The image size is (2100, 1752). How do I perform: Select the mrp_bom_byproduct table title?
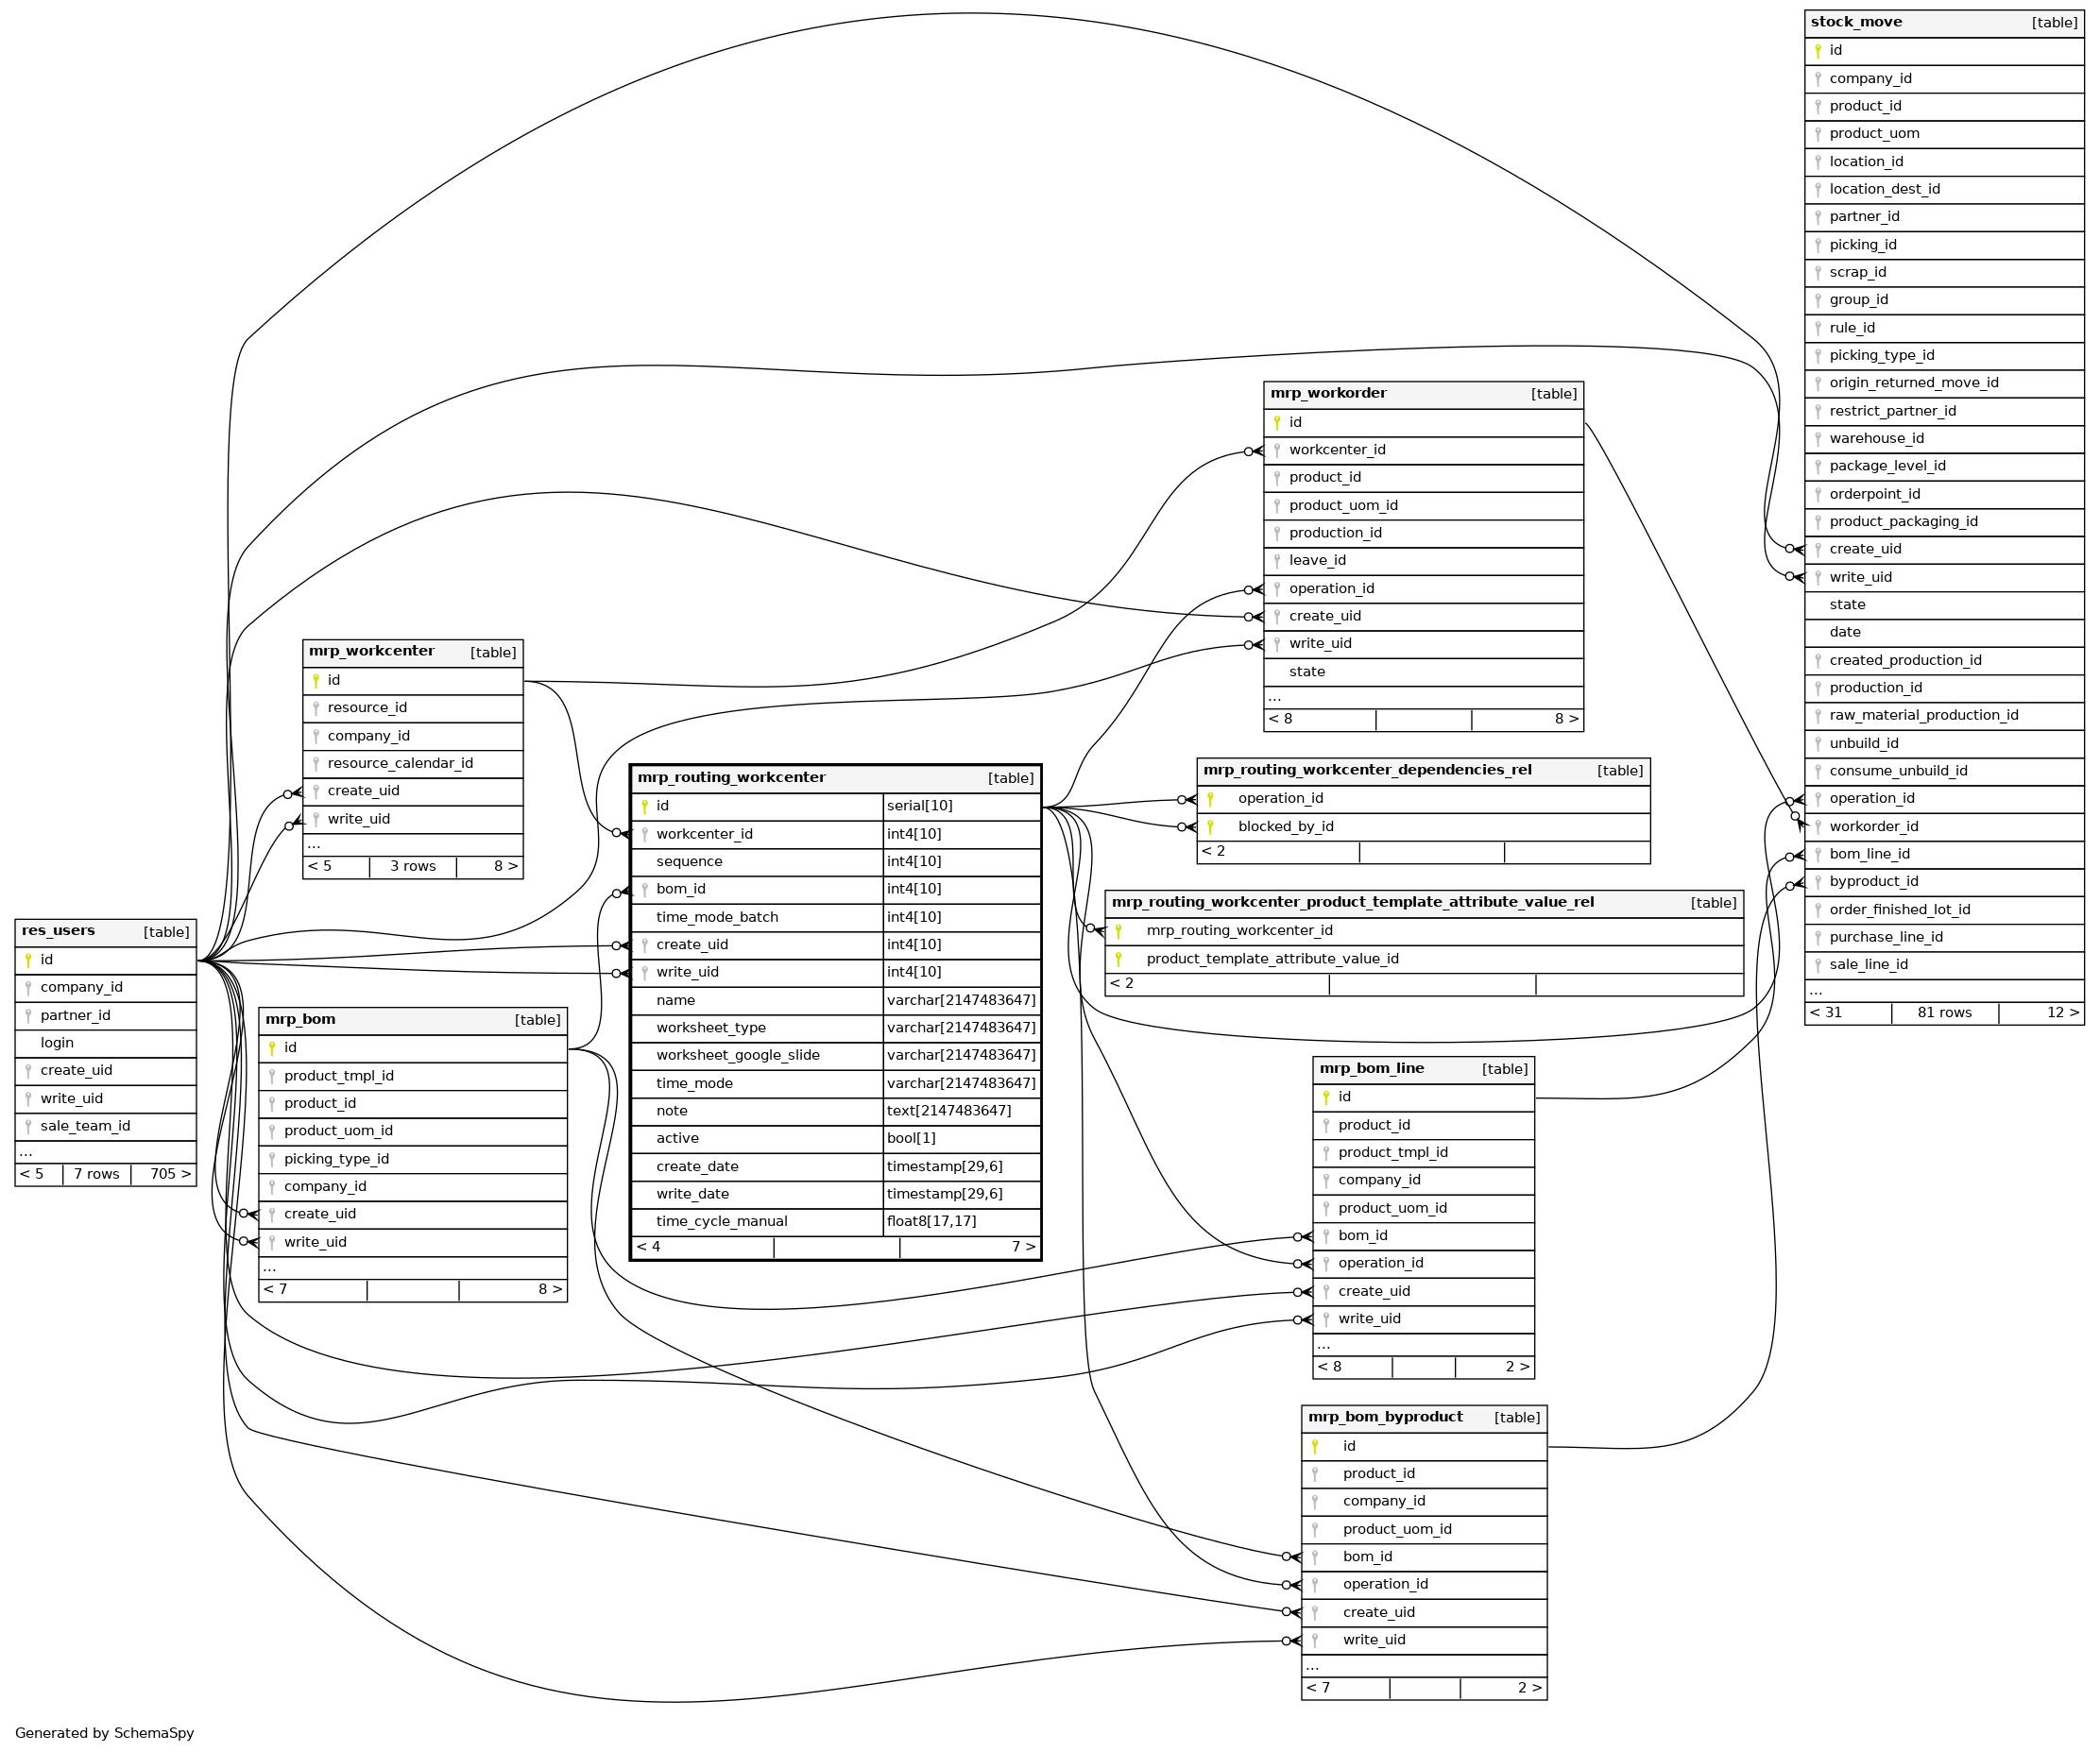click(x=1384, y=1417)
